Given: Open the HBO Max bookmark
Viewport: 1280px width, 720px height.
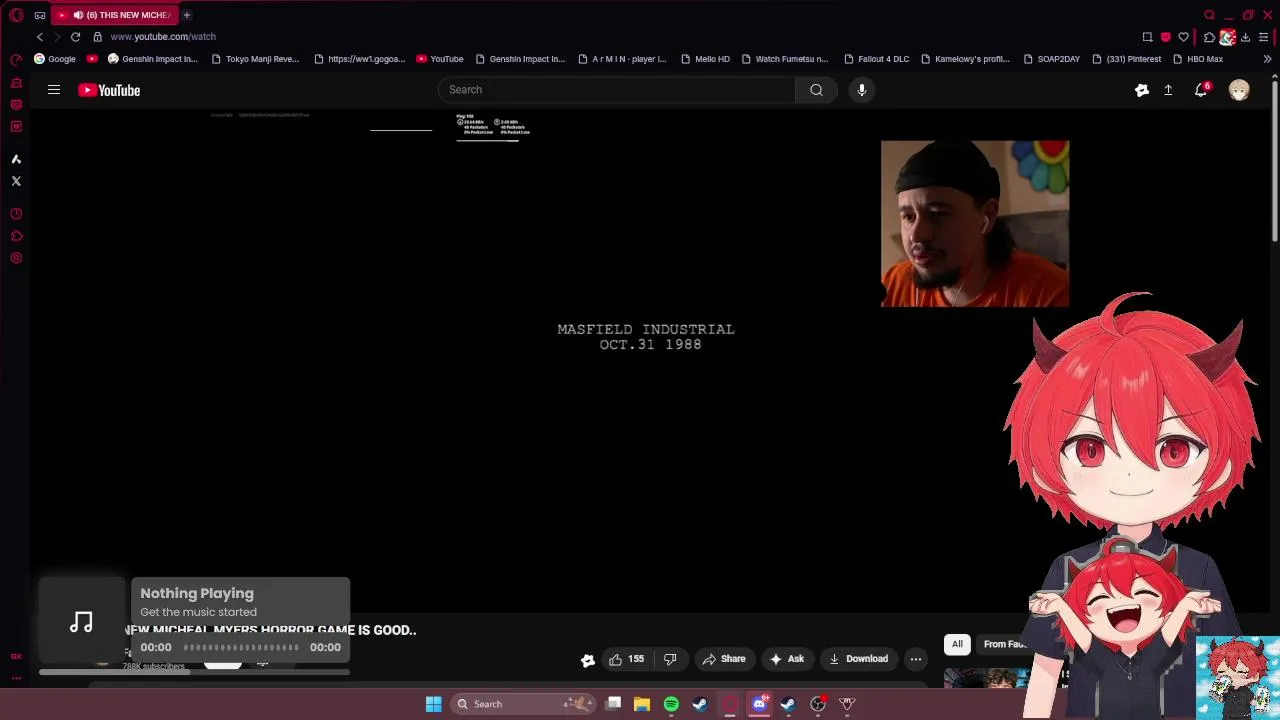Looking at the screenshot, I should [1197, 59].
